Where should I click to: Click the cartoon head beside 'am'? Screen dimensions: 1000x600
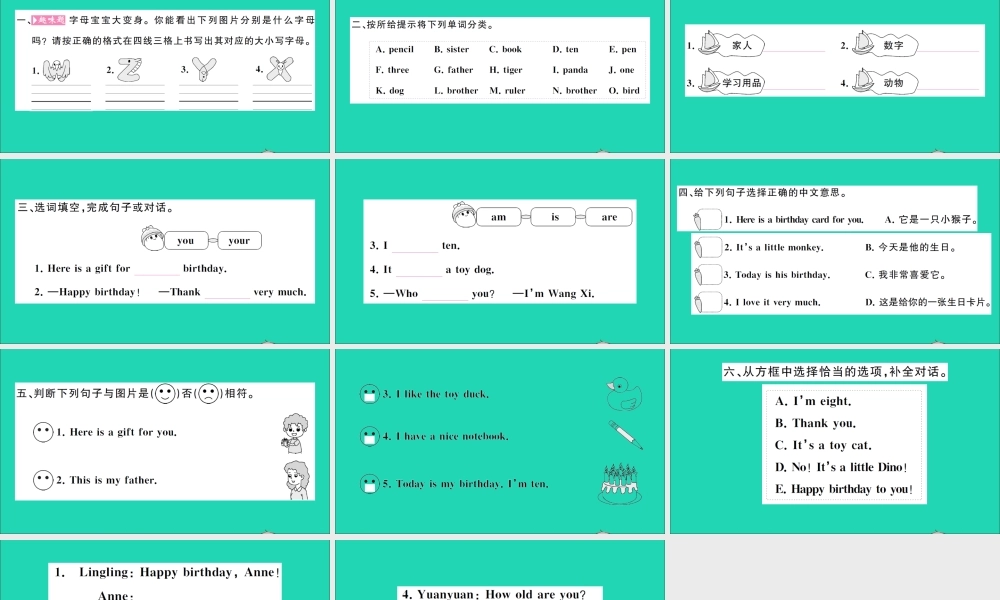(x=464, y=214)
